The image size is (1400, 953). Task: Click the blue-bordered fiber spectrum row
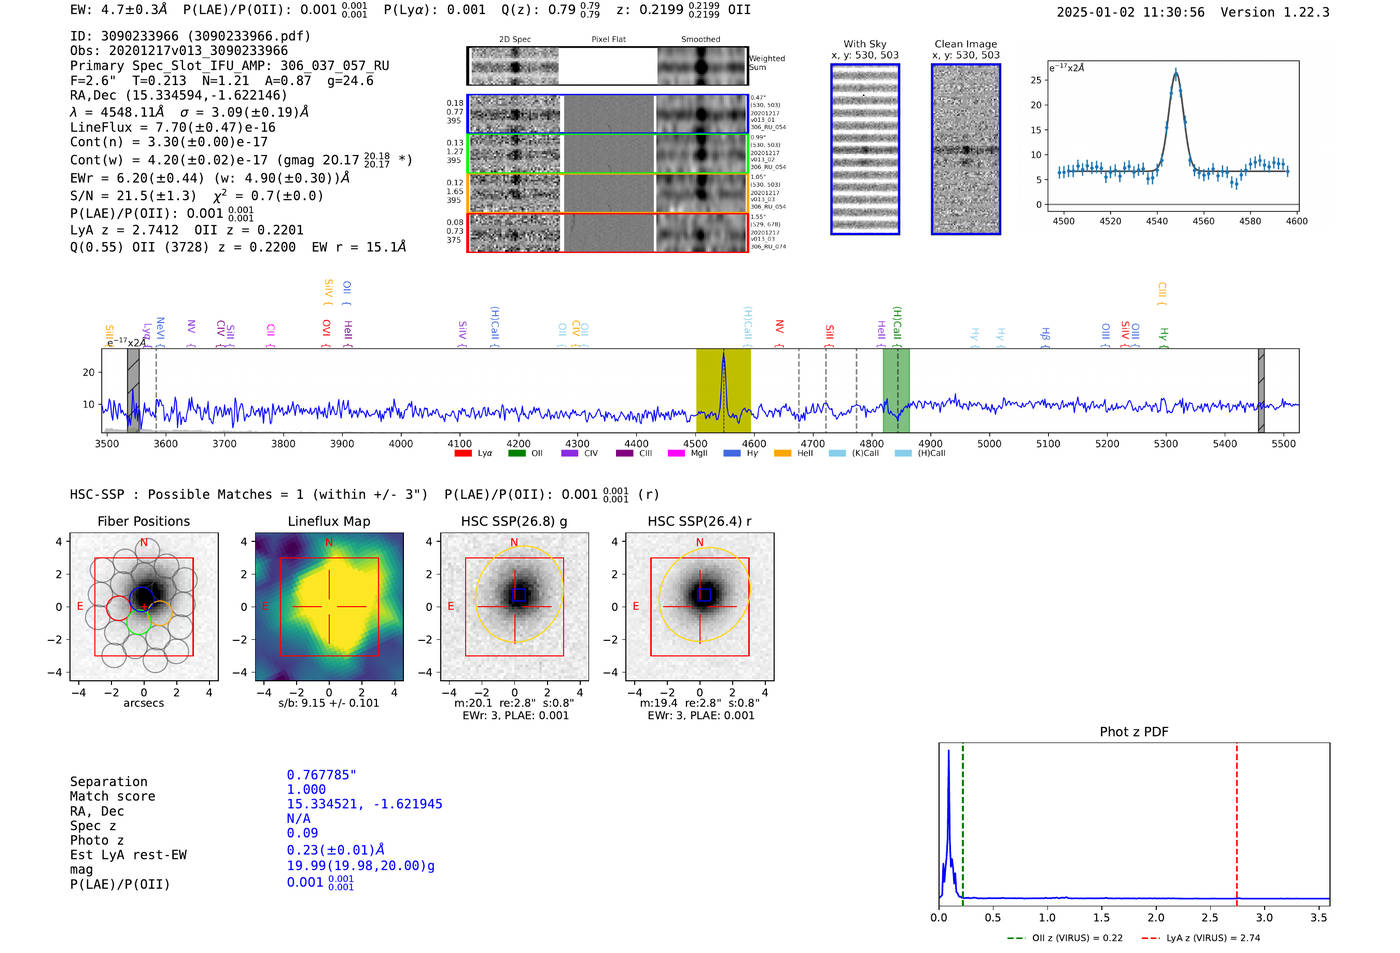click(x=608, y=114)
